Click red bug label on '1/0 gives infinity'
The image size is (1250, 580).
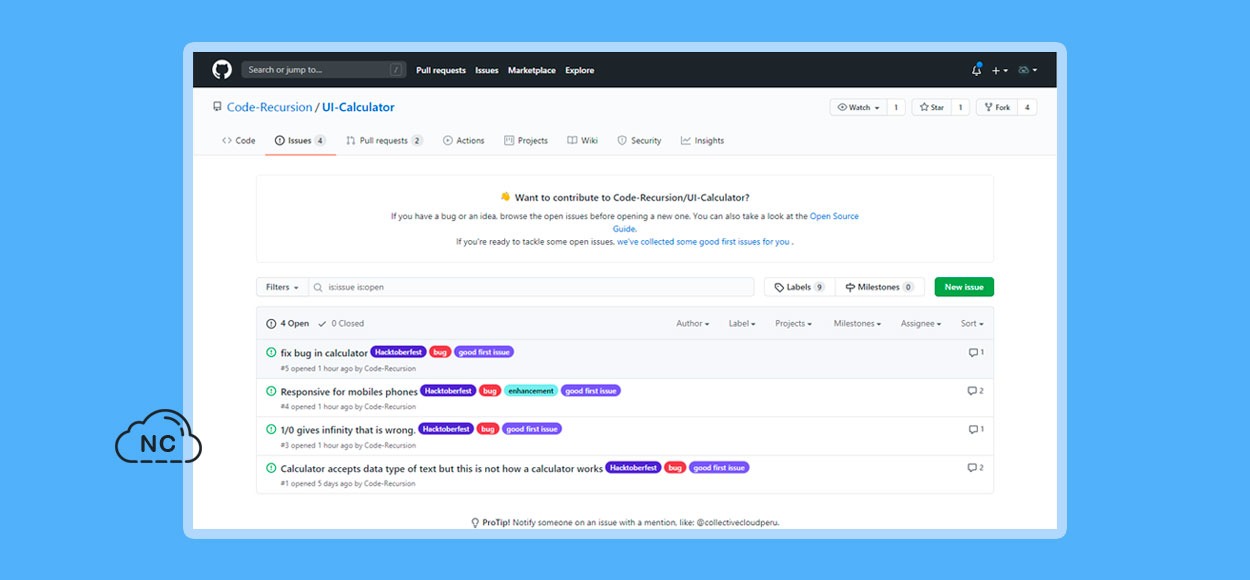(488, 429)
